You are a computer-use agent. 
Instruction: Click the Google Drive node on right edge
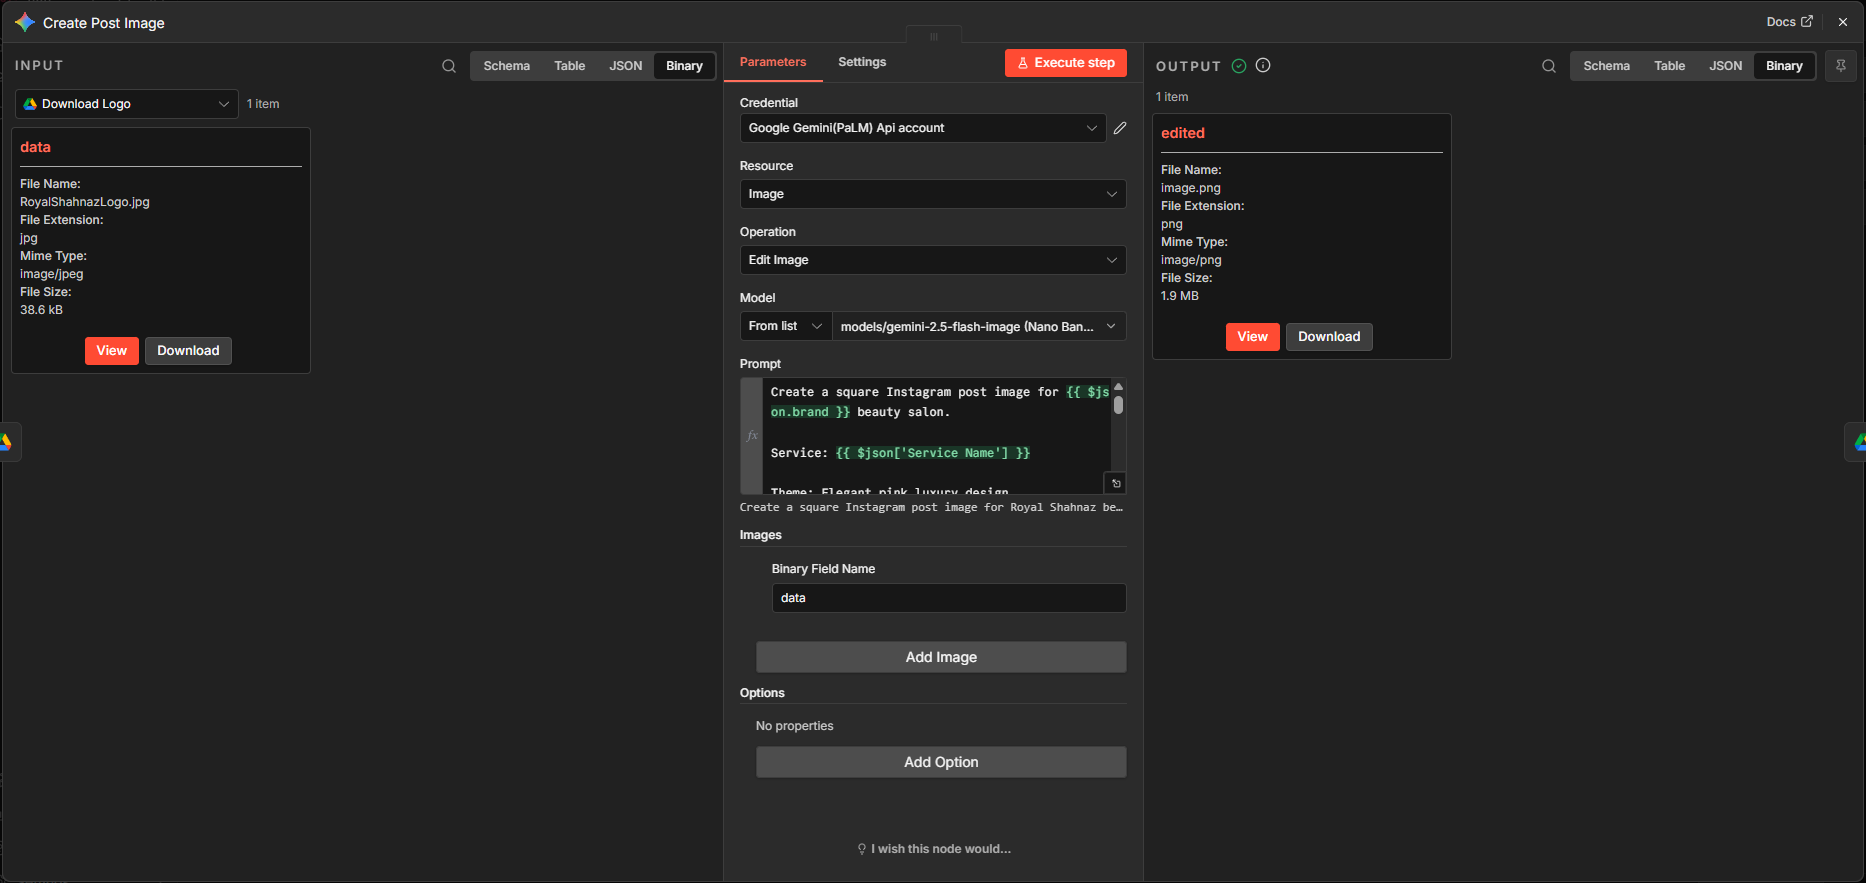(x=1858, y=442)
